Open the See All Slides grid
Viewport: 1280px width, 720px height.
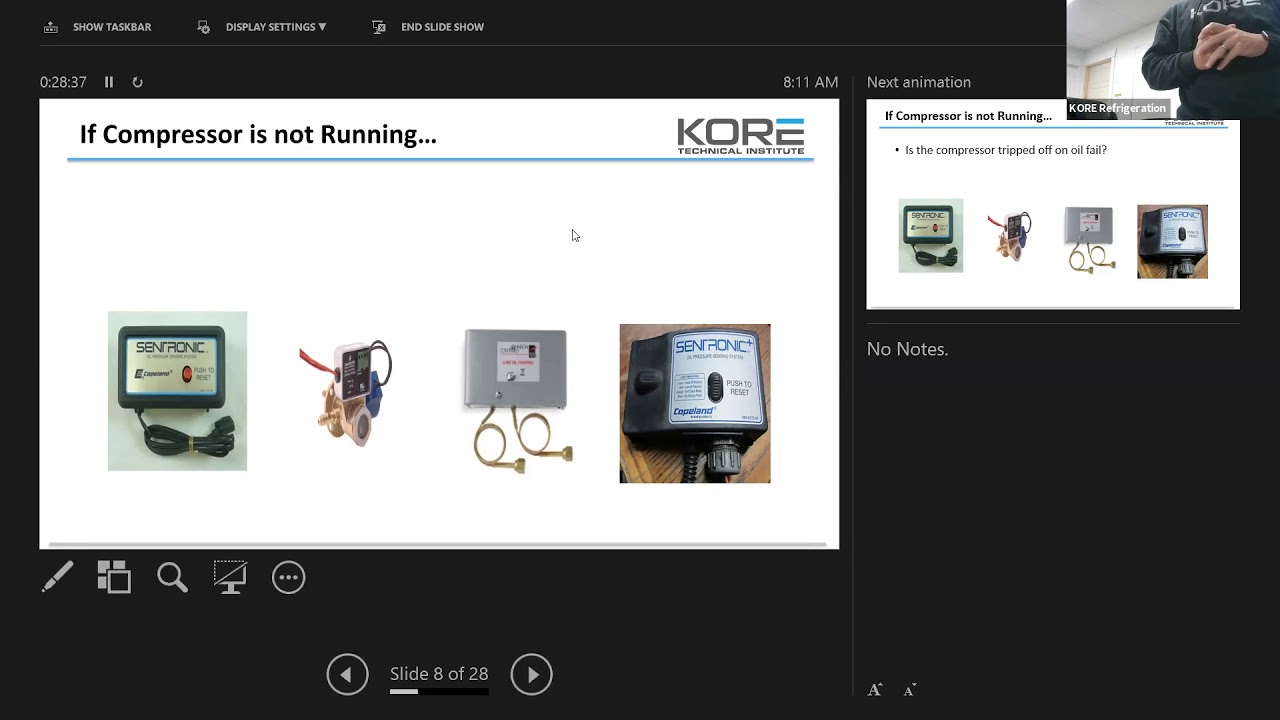click(114, 577)
